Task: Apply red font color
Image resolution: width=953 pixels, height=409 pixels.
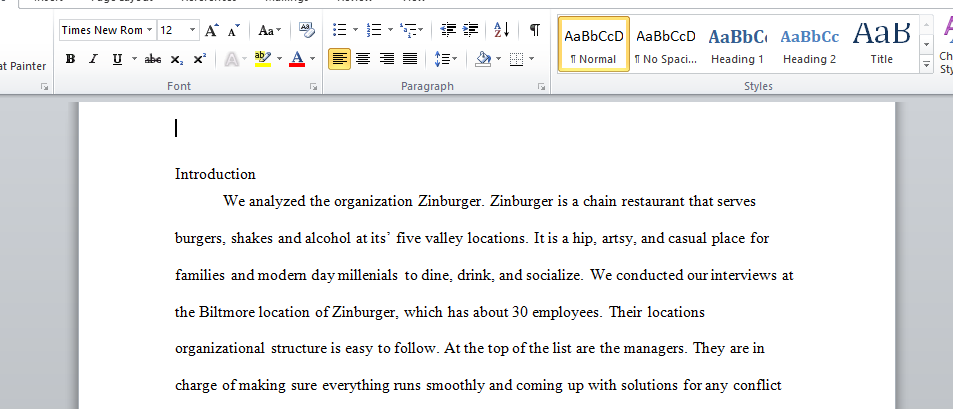Action: [297, 59]
